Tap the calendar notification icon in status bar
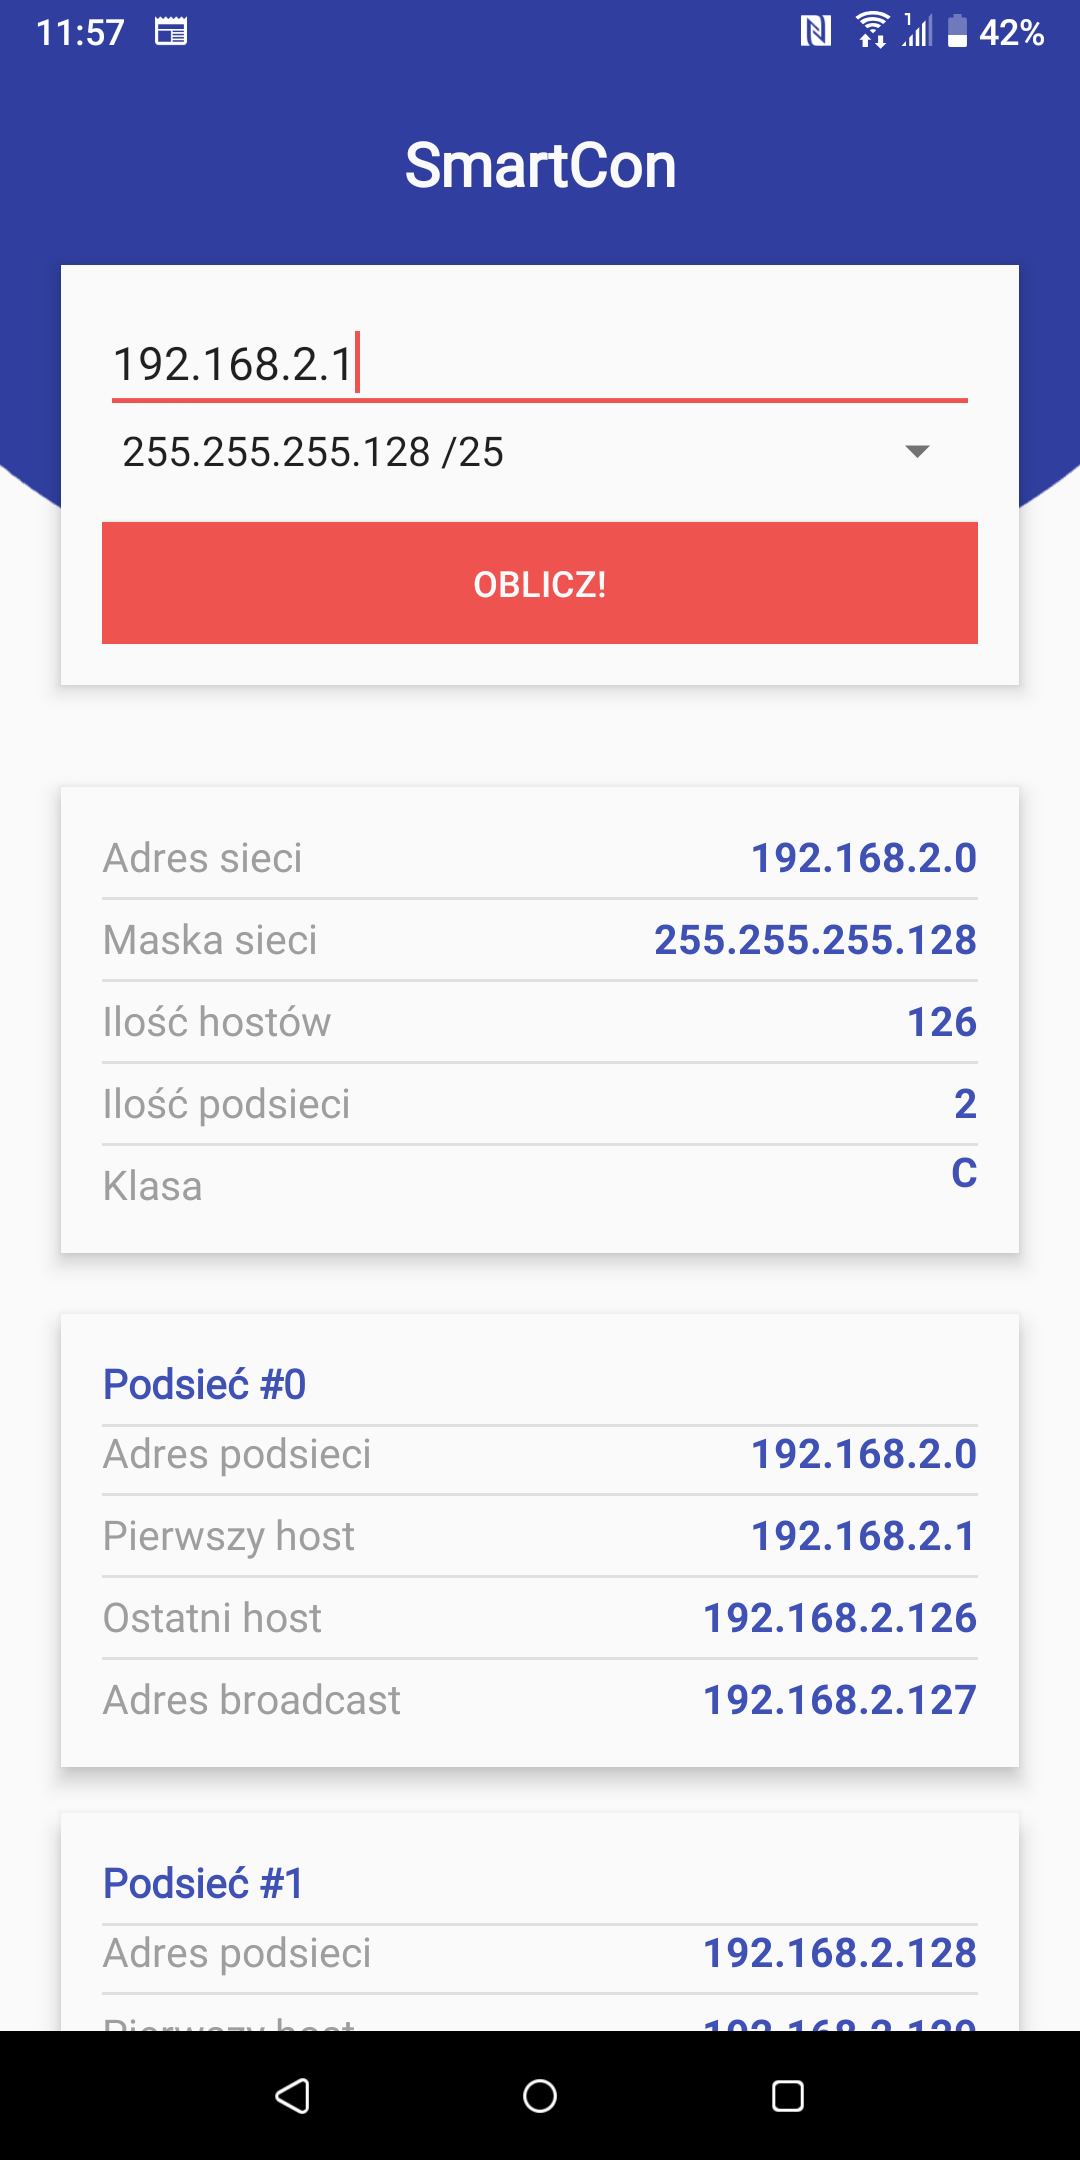The image size is (1080, 2160). pos(171,32)
